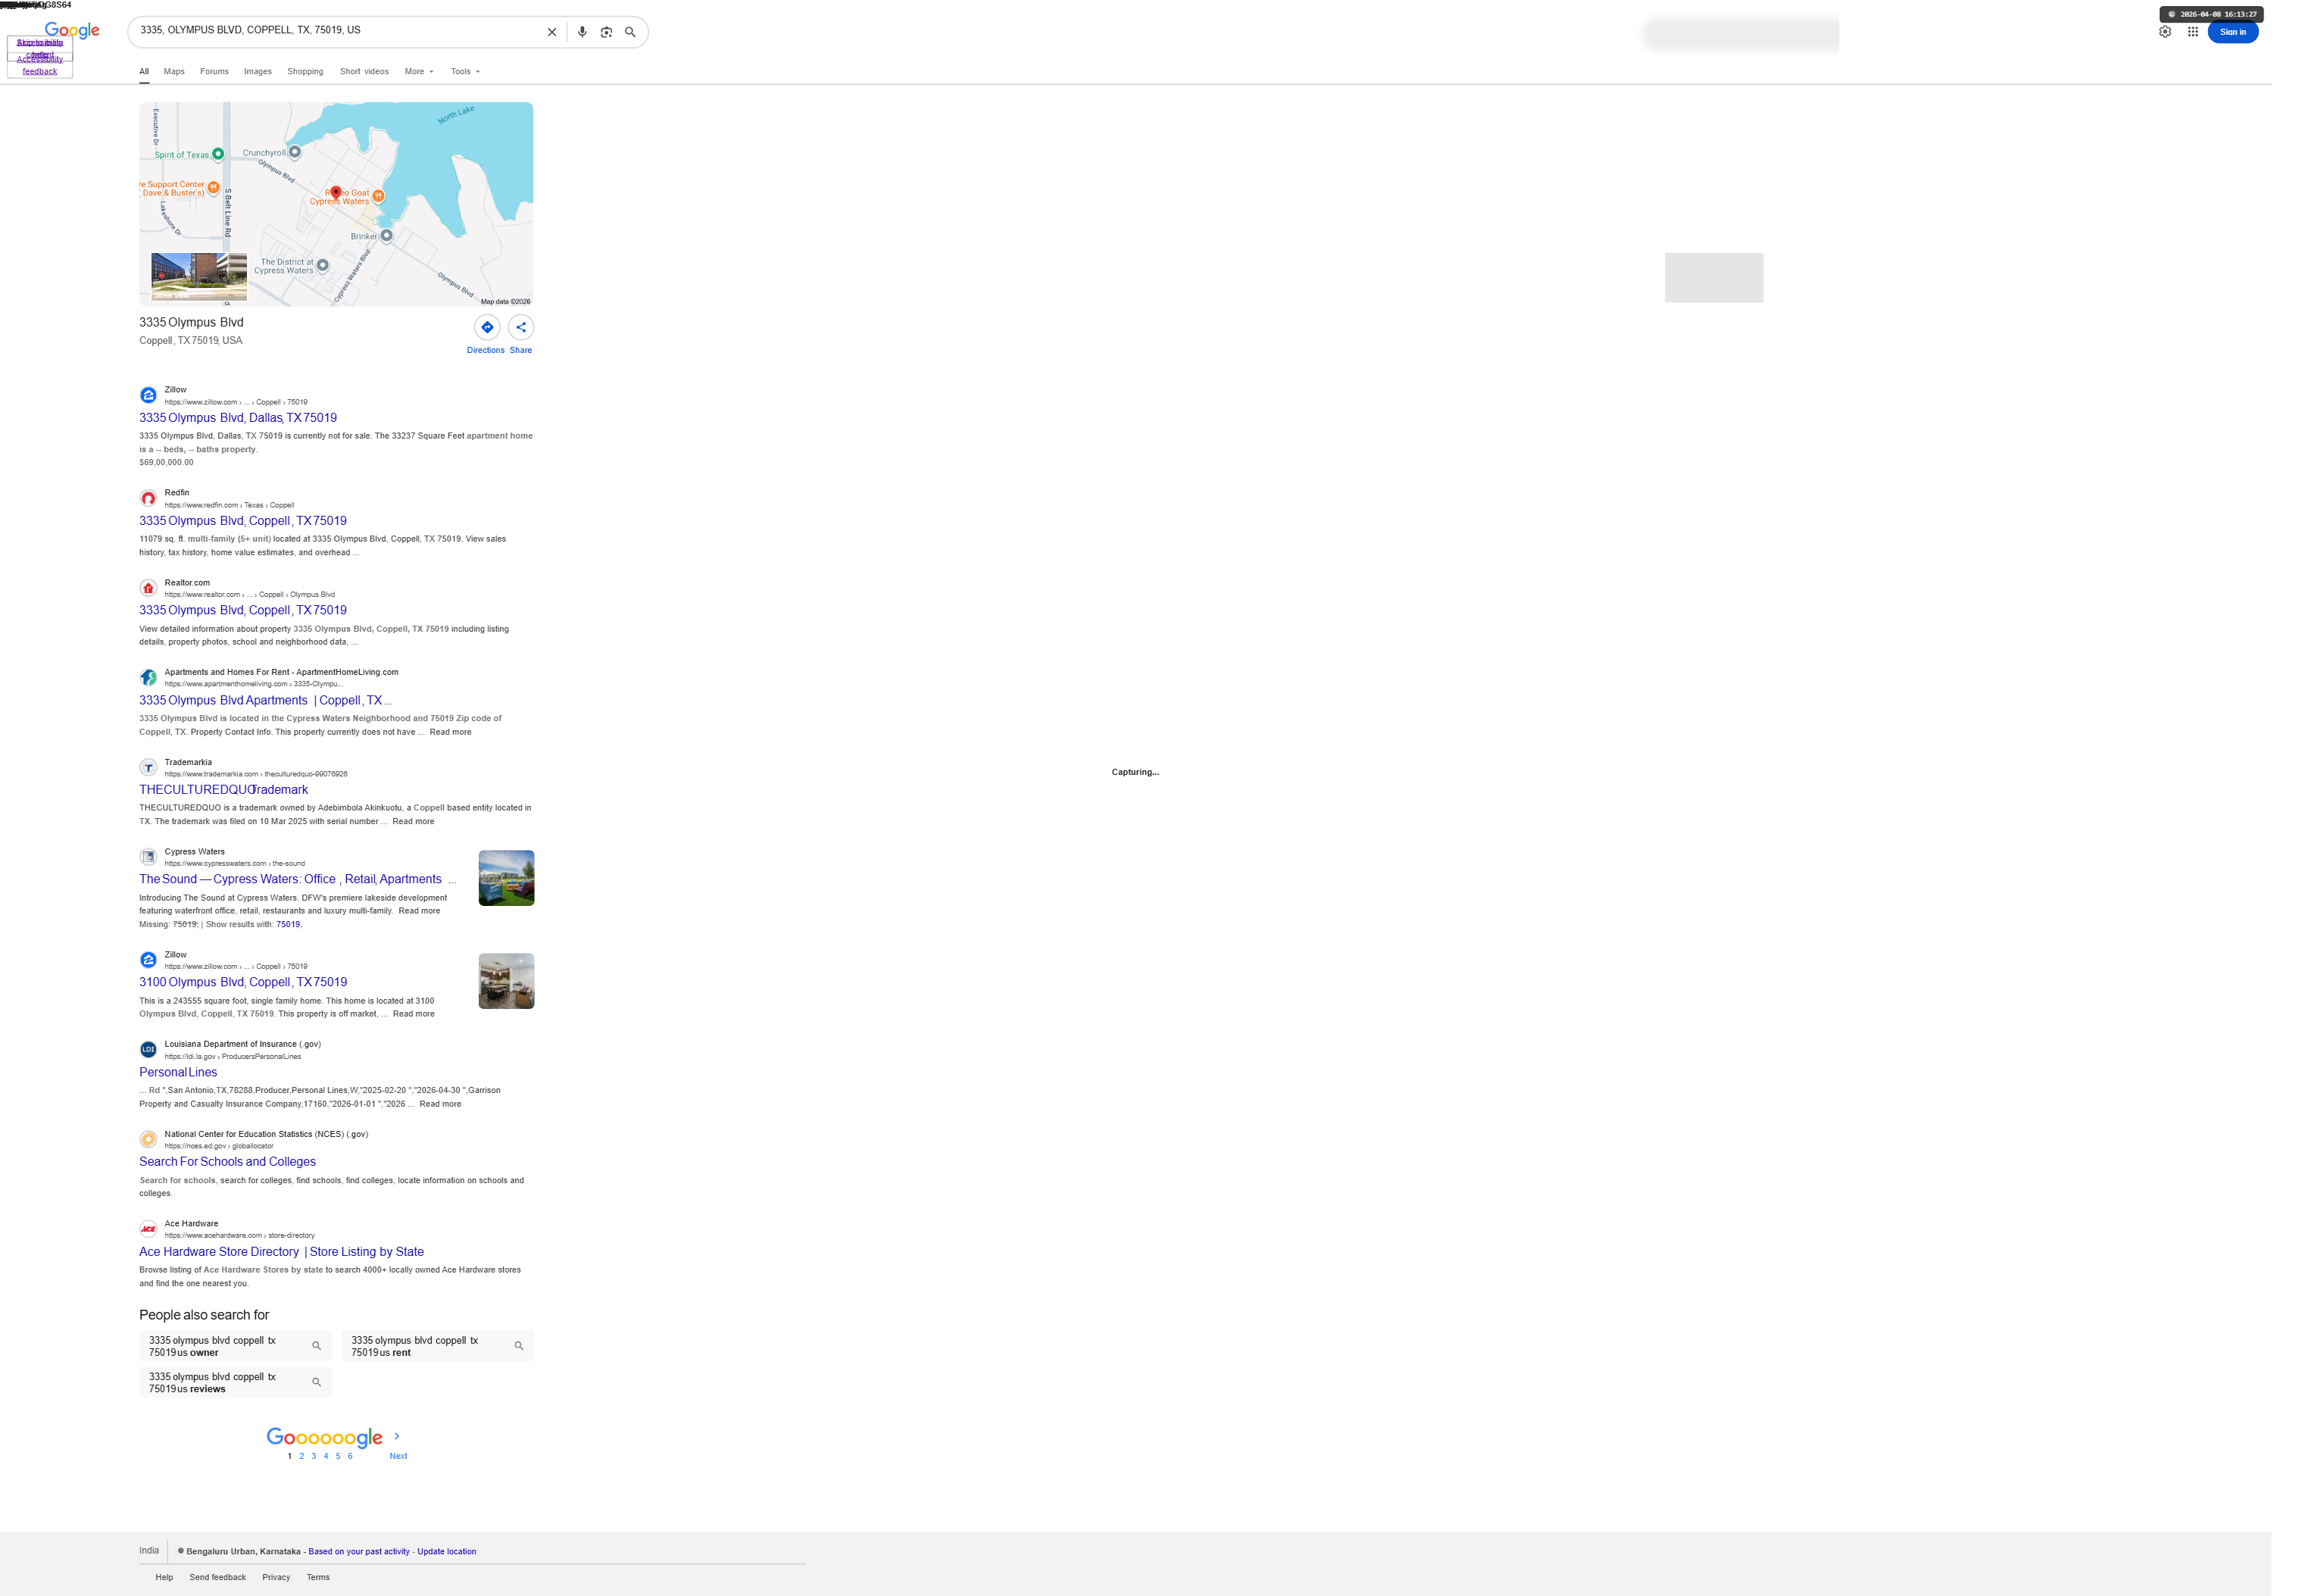Open Directions for 3335 Olympus Blvd
This screenshot has width=2299, height=1596.
pyautogui.click(x=487, y=327)
